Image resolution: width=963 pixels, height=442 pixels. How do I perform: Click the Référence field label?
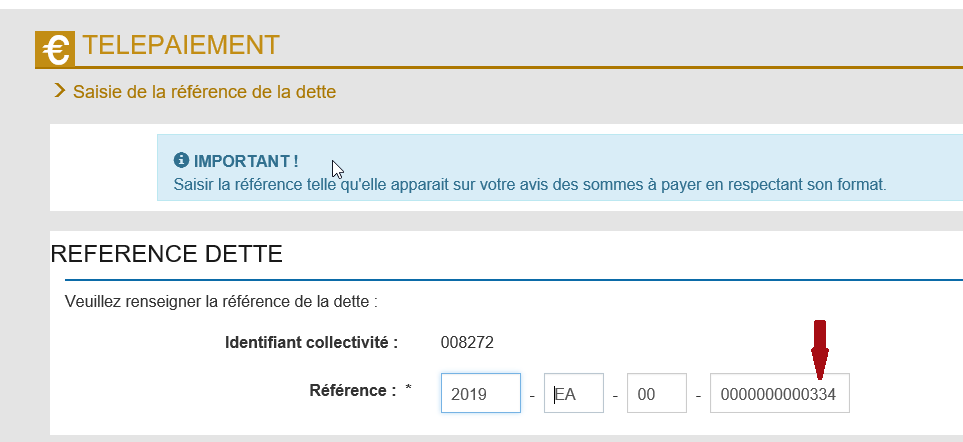(353, 390)
